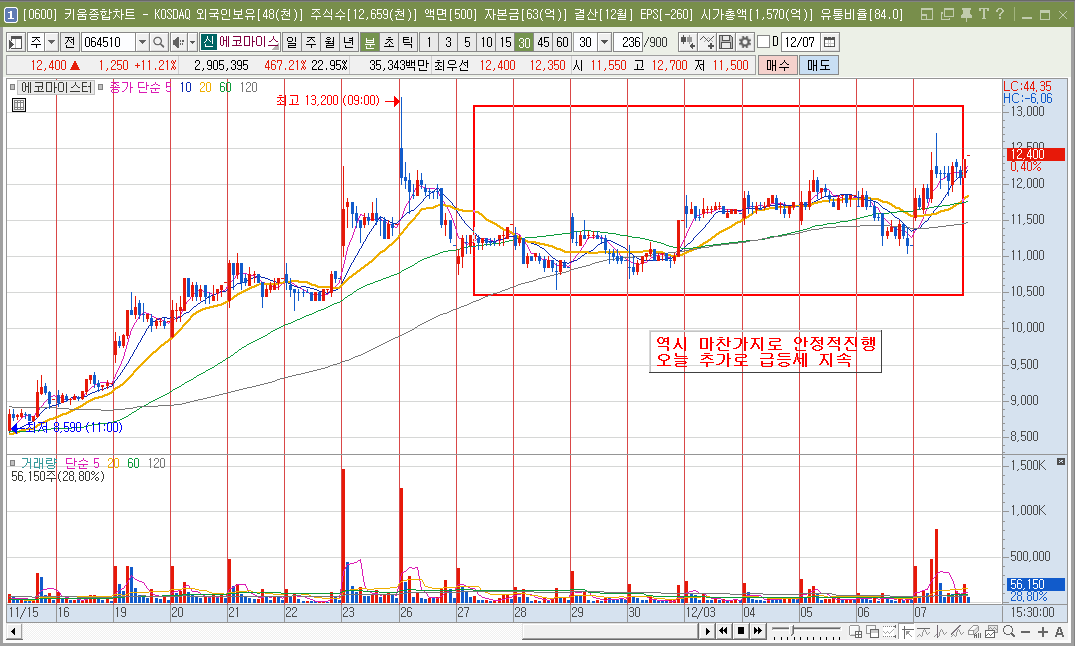Click the stock search magnifier icon
The width and height of the screenshot is (1075, 646).
(159, 42)
